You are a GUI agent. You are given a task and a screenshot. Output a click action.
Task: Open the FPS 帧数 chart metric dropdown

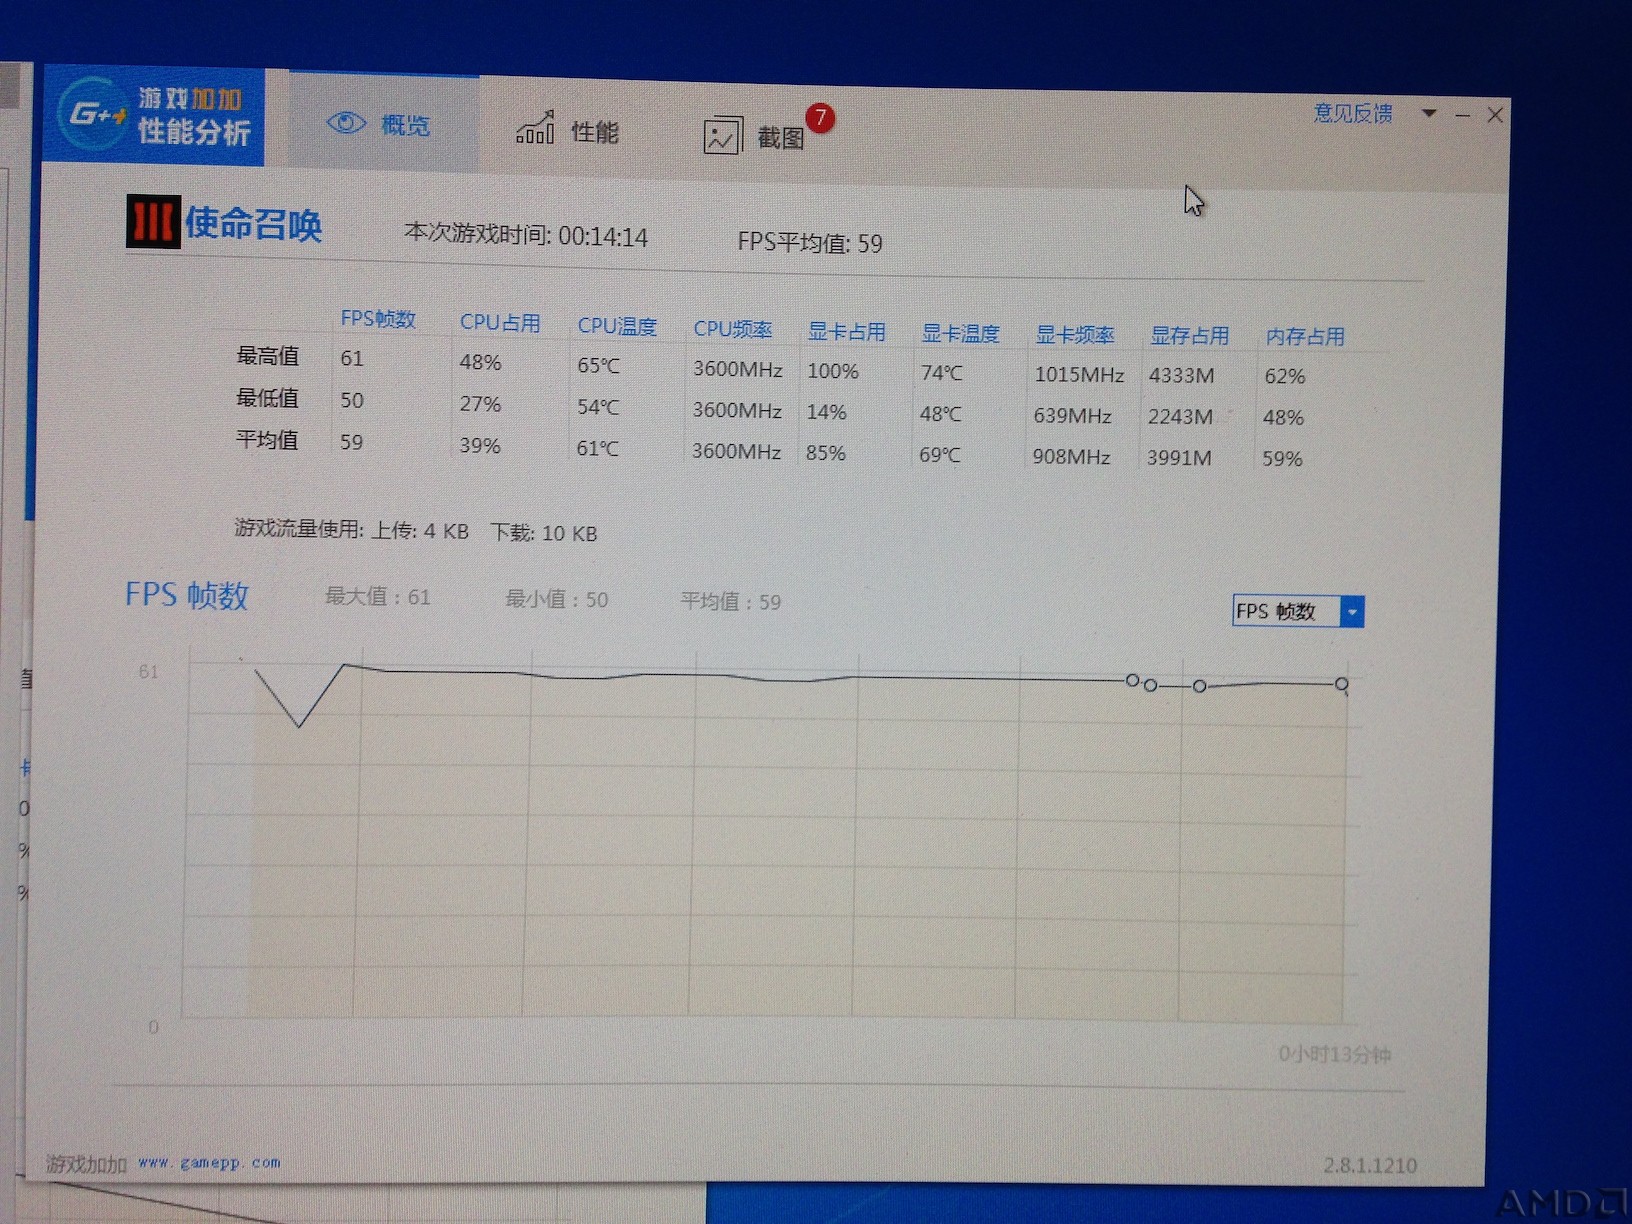1298,611
